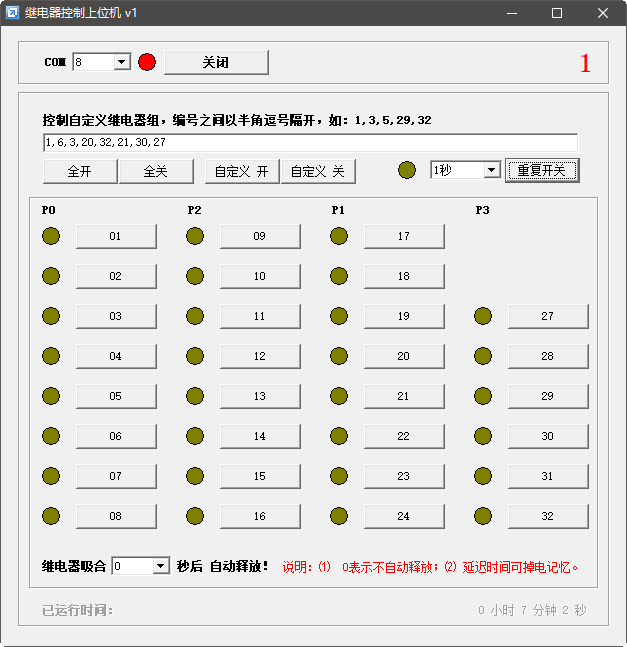Viewport: 627px width, 647px height.
Task: Expand the auto-release seconds dropdown
Action: (161, 566)
